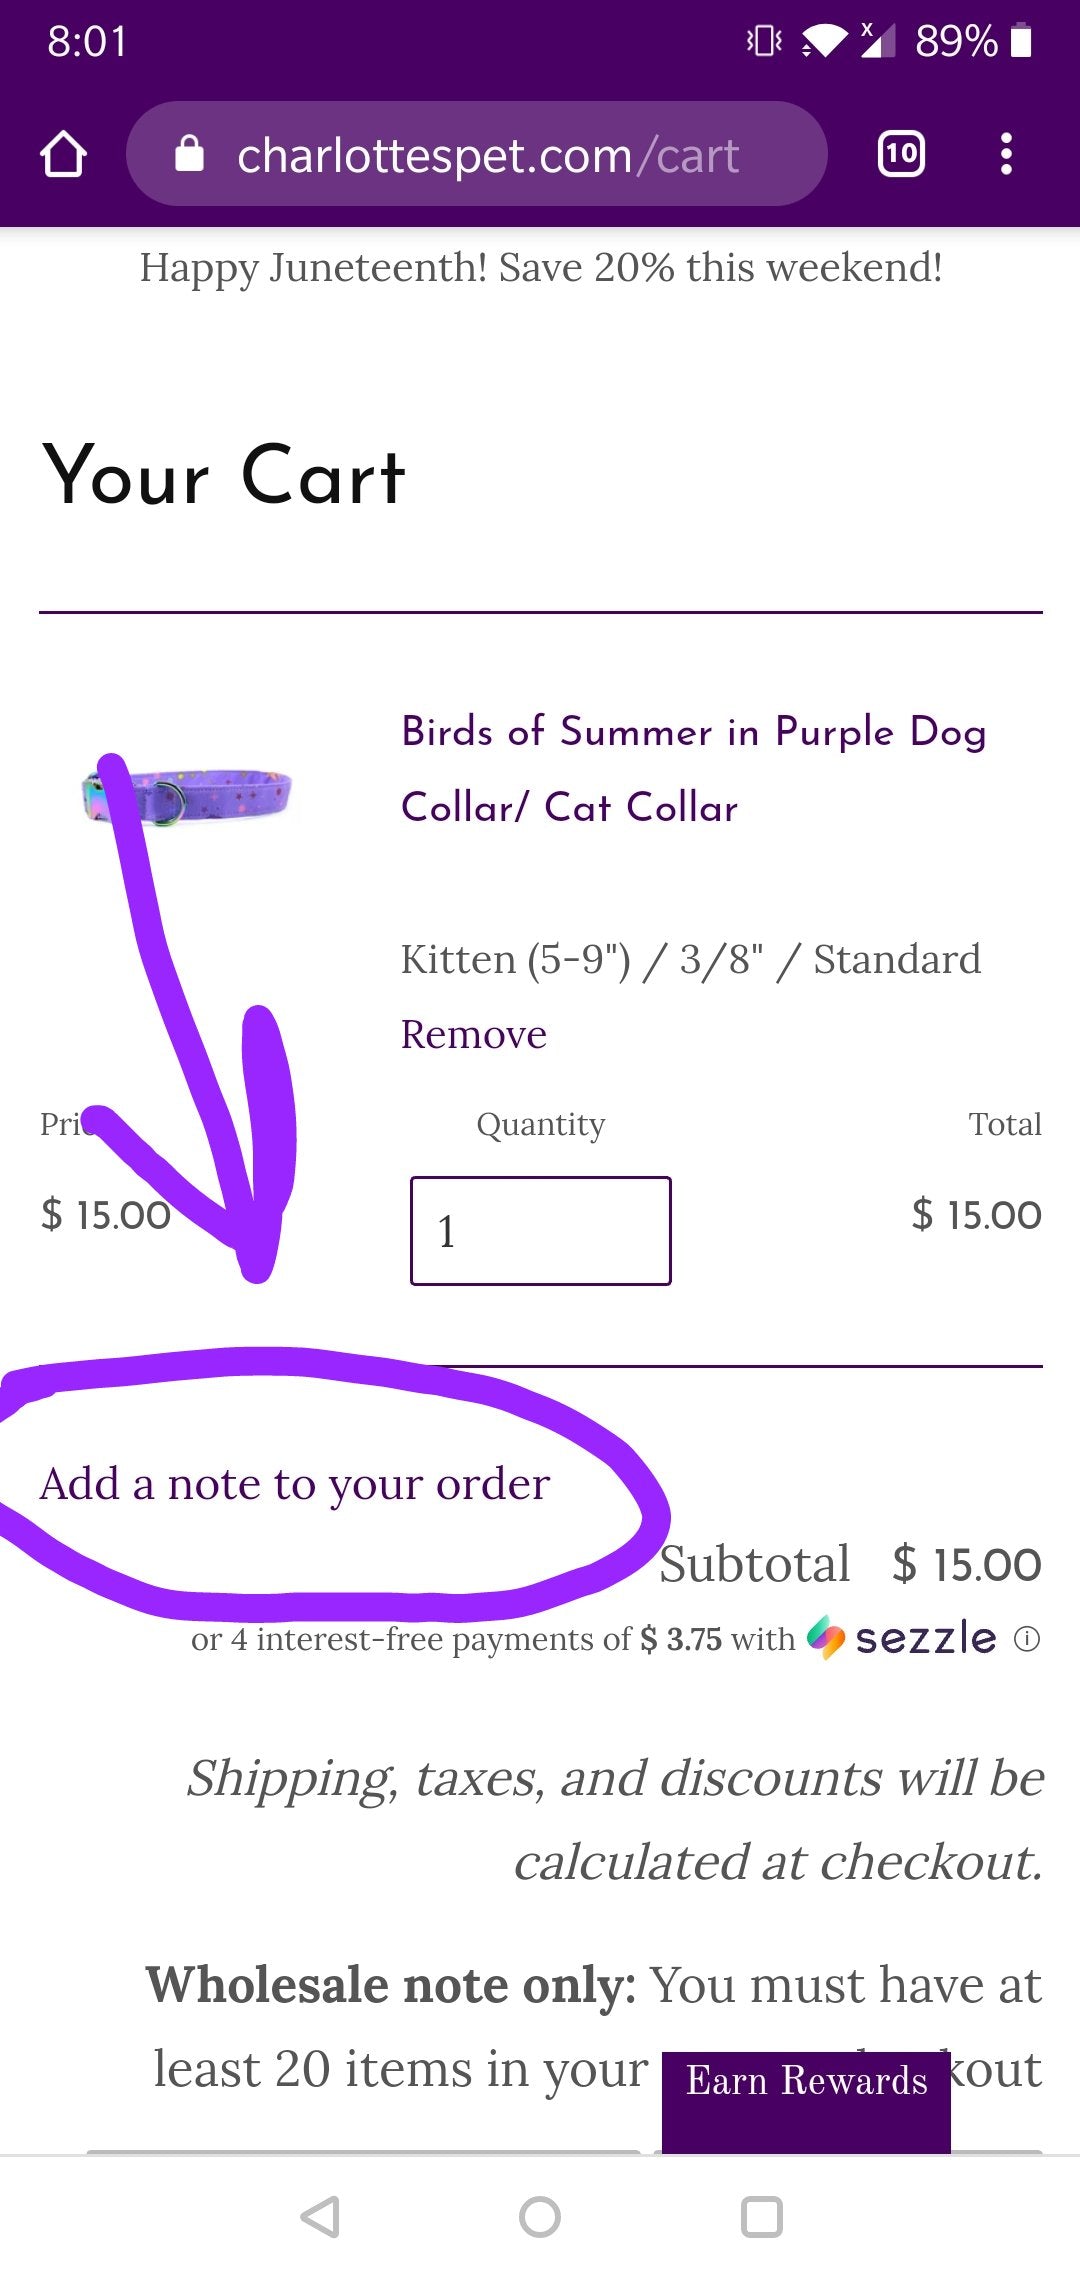
Task: Tap the Sezzle info icon
Action: coord(1027,1639)
